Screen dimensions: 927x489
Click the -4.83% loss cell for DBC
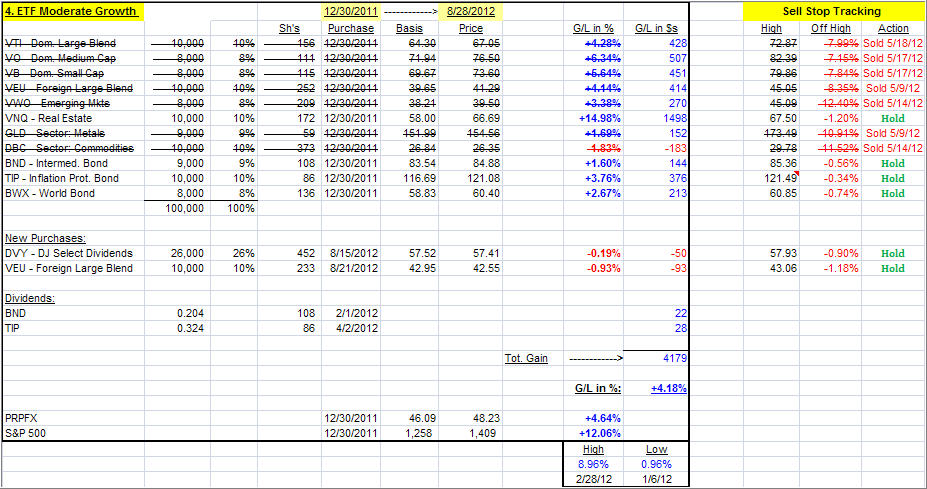pos(593,148)
